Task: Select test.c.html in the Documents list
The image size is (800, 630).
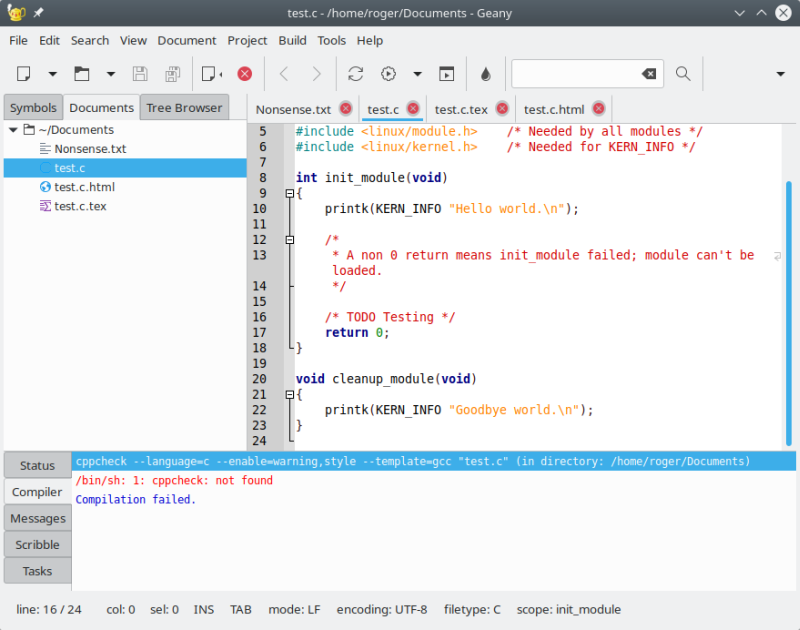Action: point(85,187)
